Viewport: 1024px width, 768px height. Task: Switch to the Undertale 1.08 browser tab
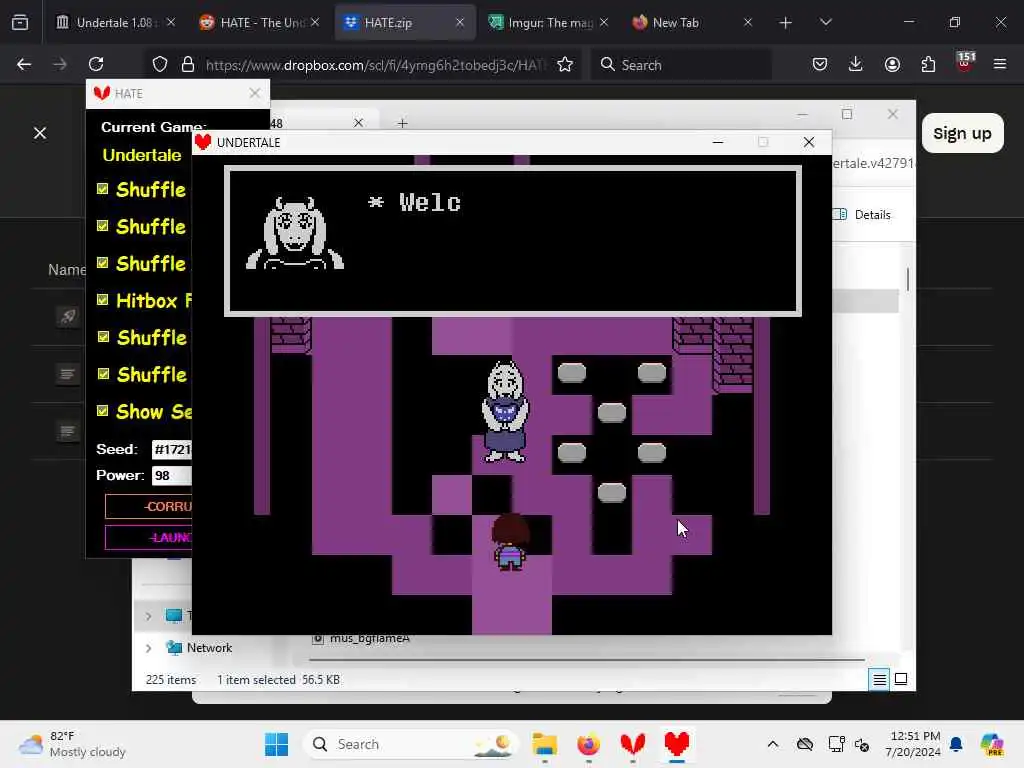[115, 23]
